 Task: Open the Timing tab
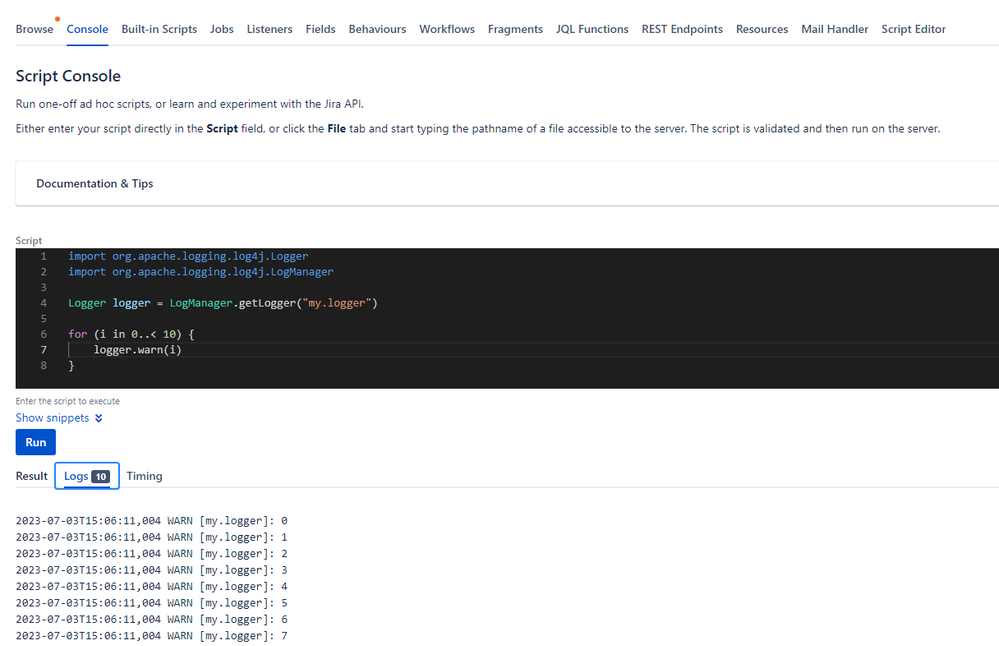(145, 476)
